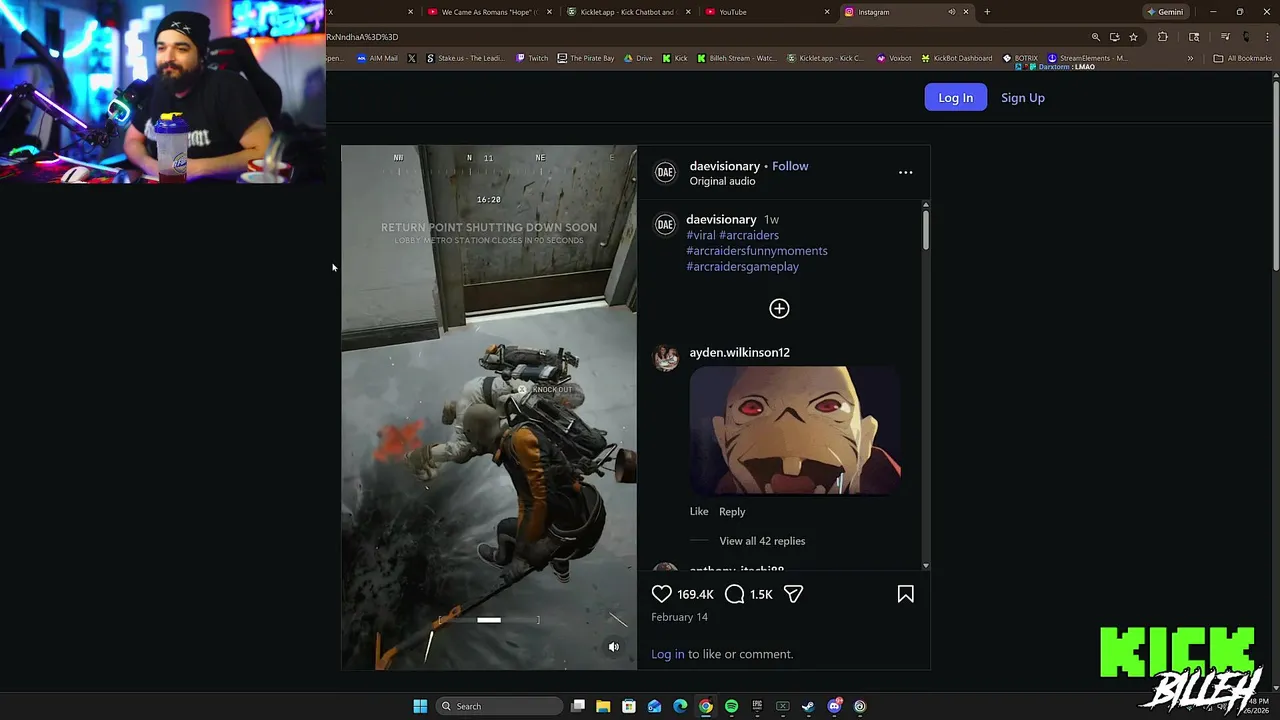Image resolution: width=1280 pixels, height=720 pixels.
Task: Switch to the Kicklet.app tab
Action: (x=627, y=12)
